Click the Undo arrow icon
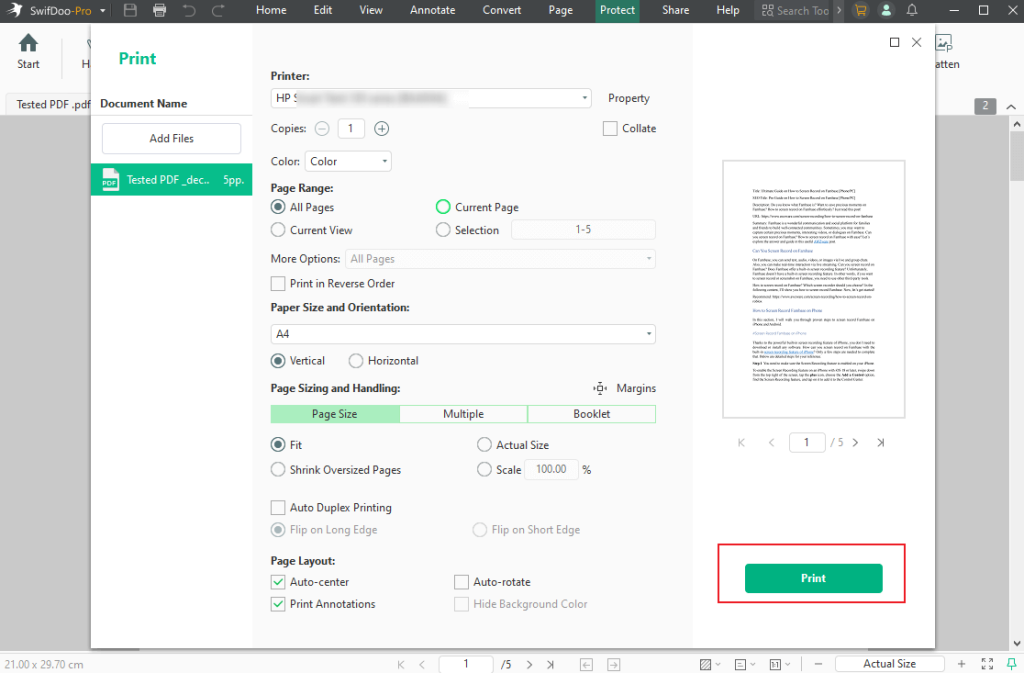This screenshot has width=1024, height=673. tap(190, 10)
